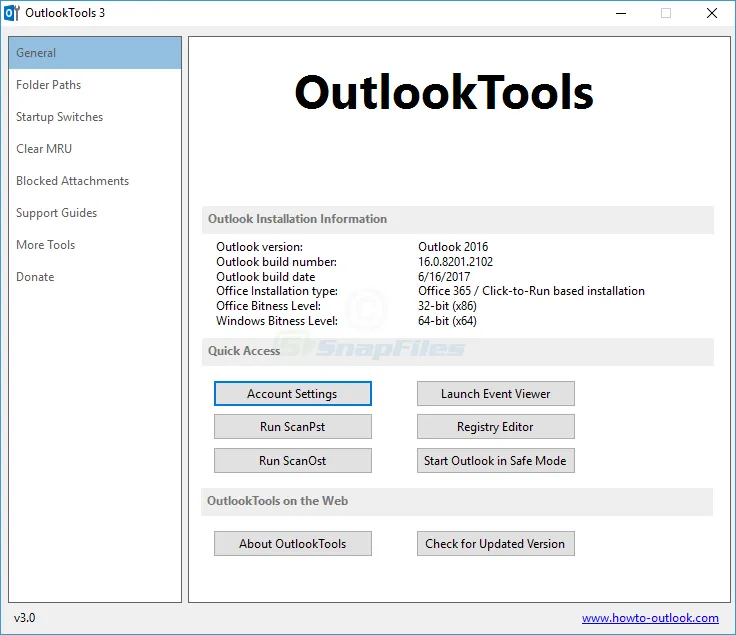Click the OutlookTools app icon in title bar
The height and width of the screenshot is (635, 736).
coord(11,13)
